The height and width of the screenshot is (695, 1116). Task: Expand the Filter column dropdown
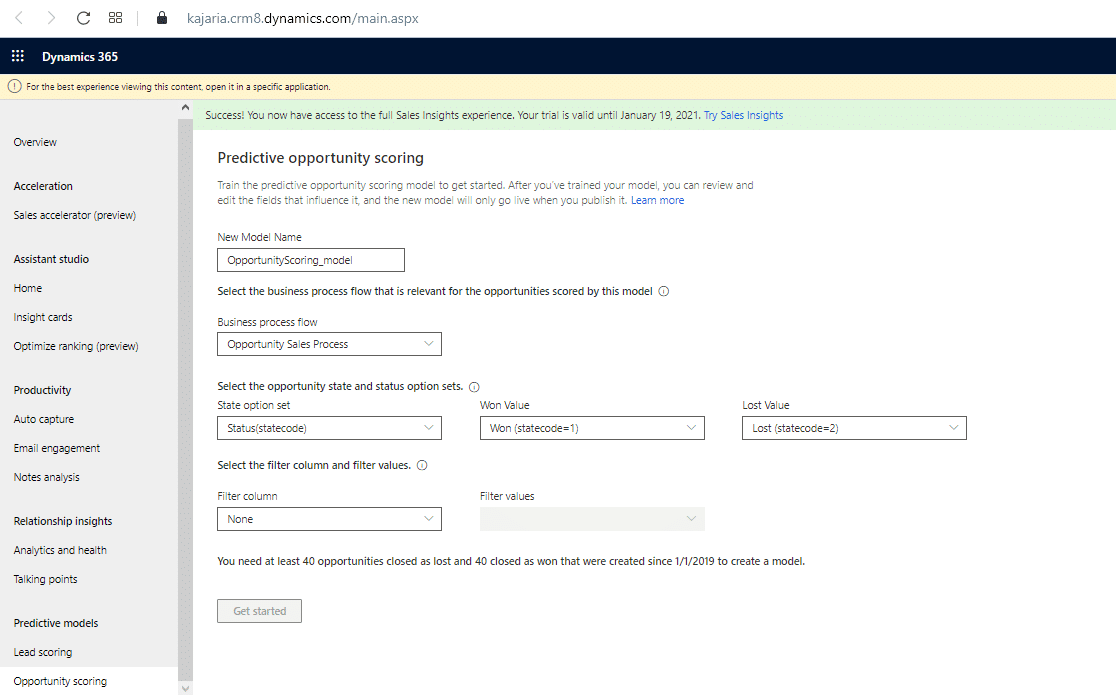pyautogui.click(x=330, y=519)
